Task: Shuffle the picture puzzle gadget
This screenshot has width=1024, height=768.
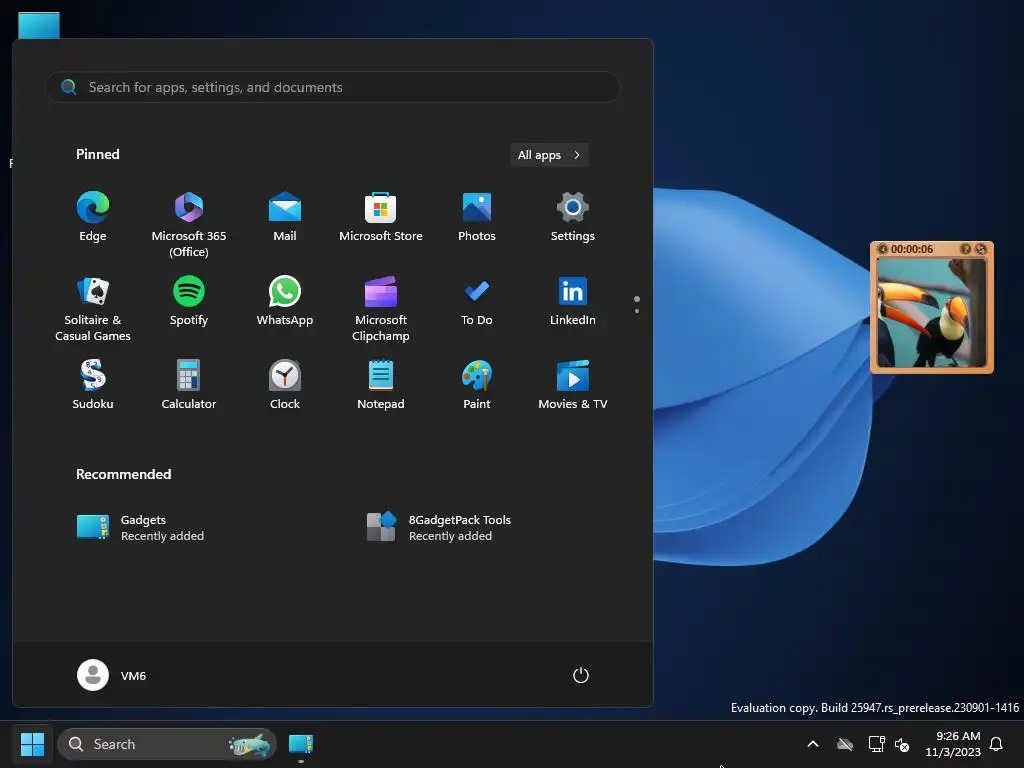Action: coord(981,249)
